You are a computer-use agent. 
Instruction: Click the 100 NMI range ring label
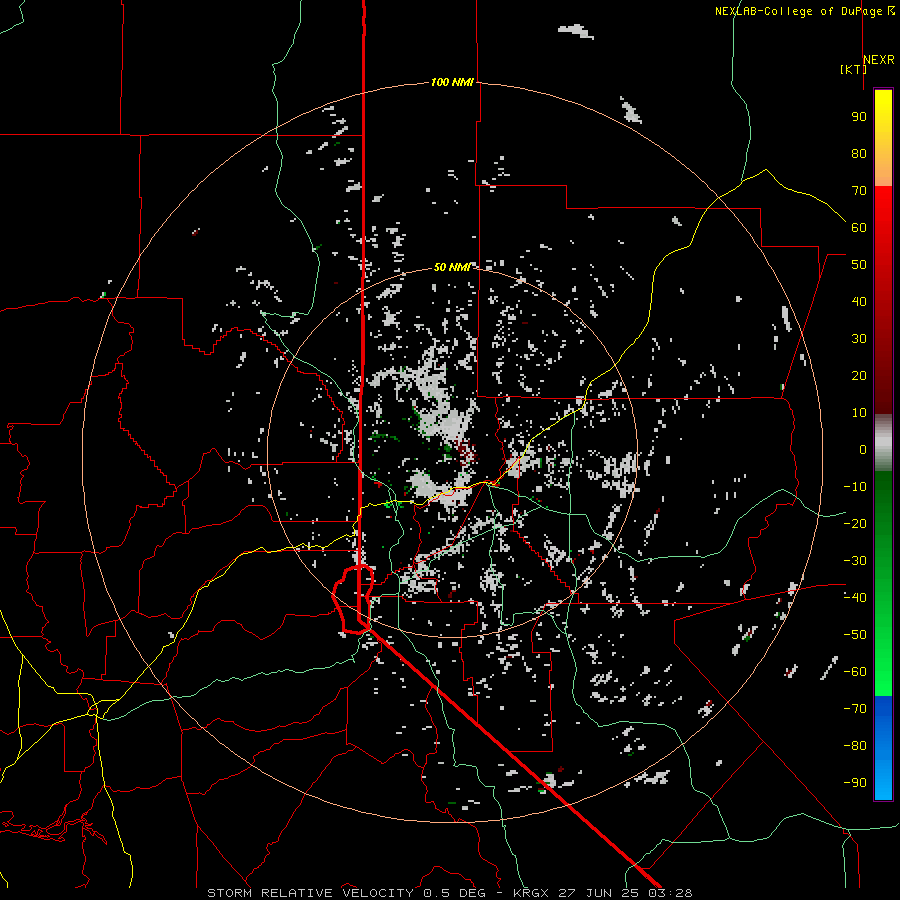tap(452, 82)
